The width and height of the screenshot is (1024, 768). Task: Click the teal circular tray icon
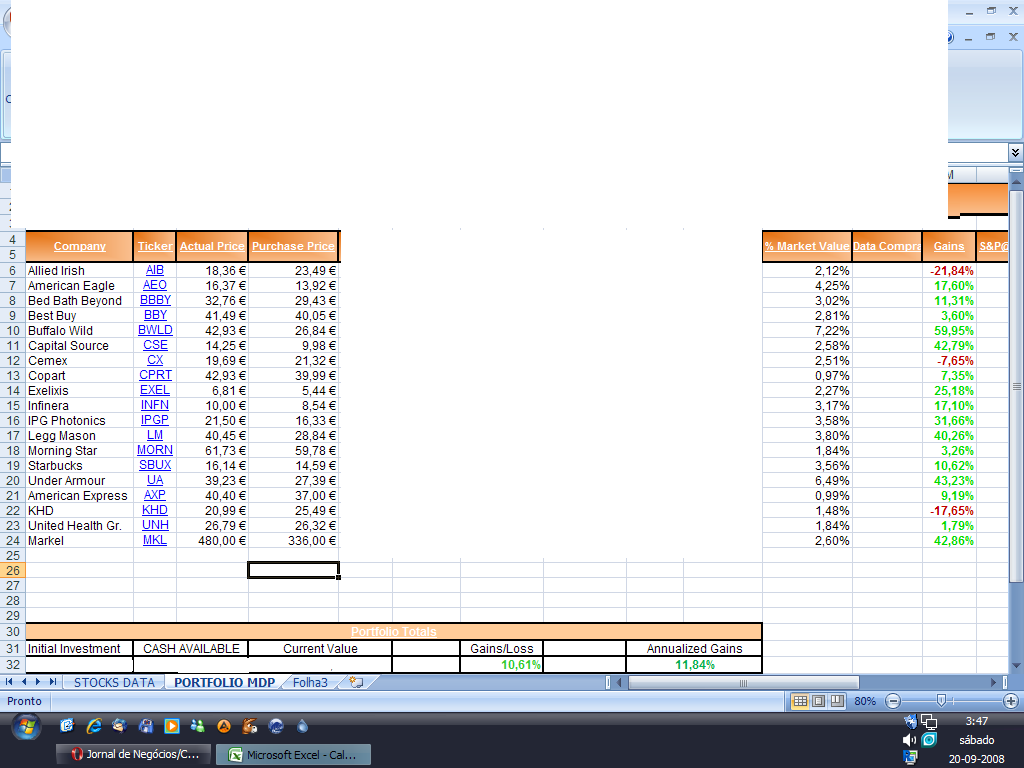(929, 740)
